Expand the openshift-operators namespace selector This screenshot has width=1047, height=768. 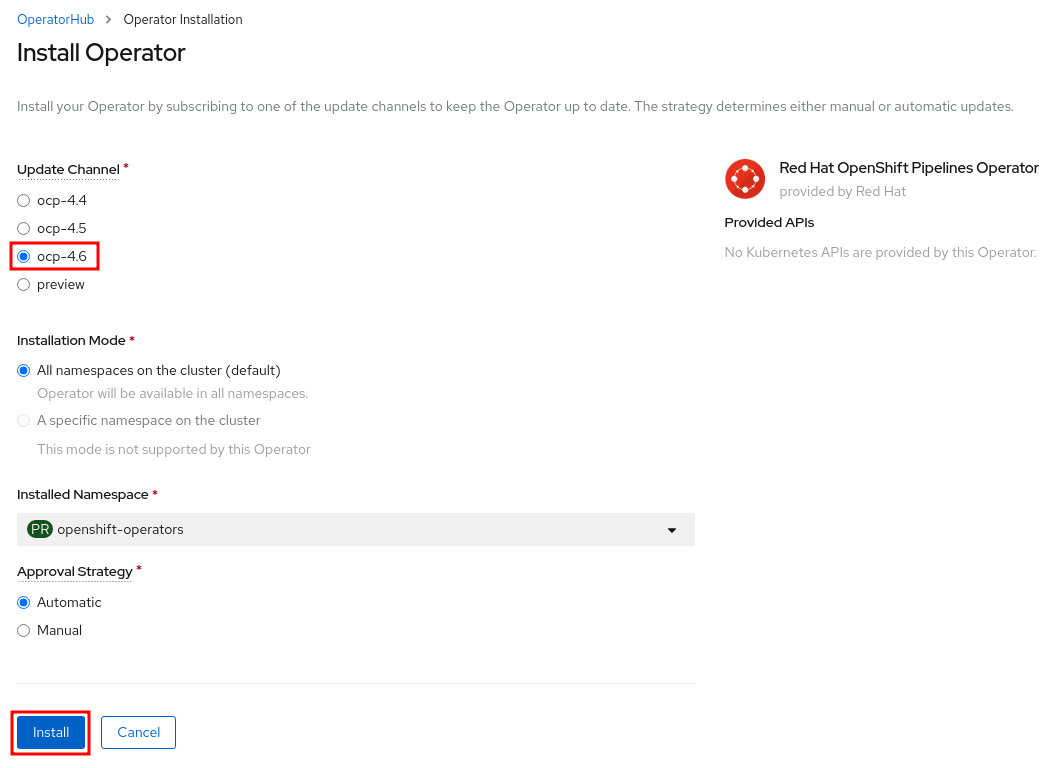355,529
